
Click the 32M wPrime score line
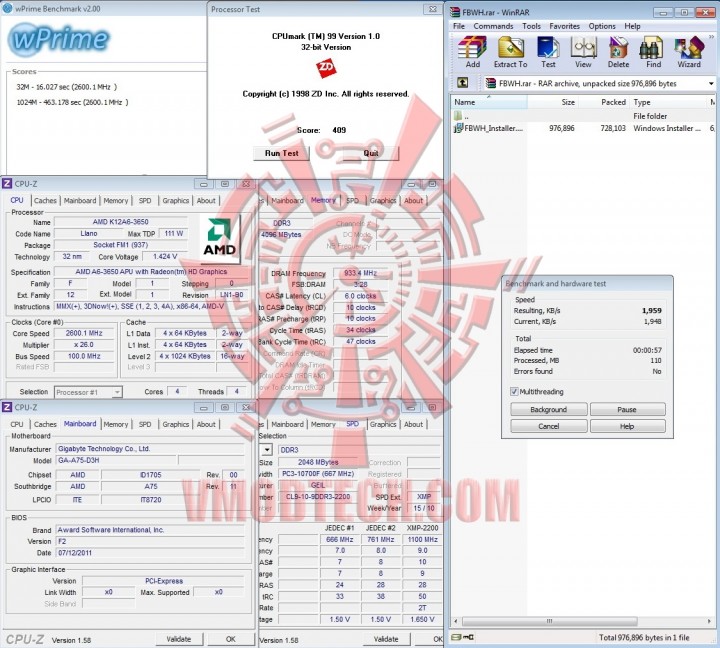[x=67, y=87]
